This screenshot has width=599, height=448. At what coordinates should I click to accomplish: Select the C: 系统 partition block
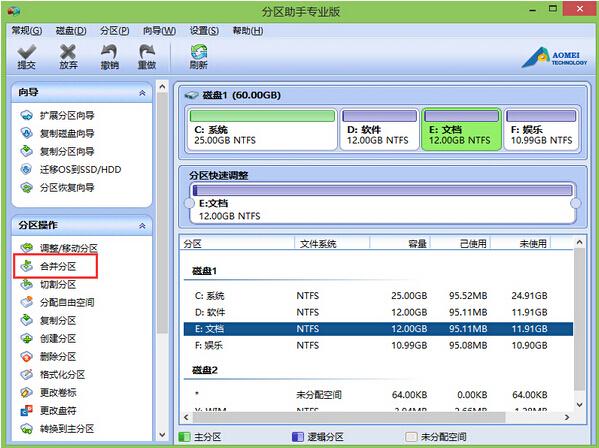pyautogui.click(x=262, y=129)
